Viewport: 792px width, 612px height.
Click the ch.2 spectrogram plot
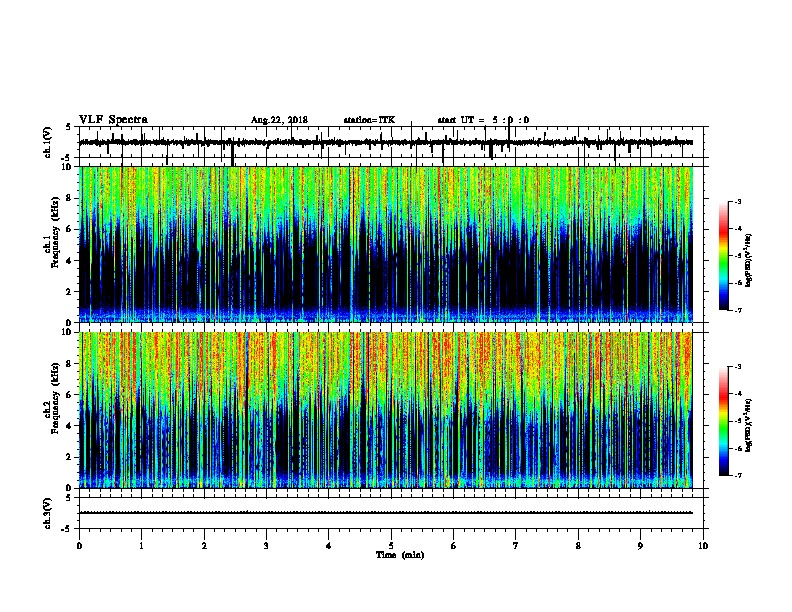(x=385, y=410)
